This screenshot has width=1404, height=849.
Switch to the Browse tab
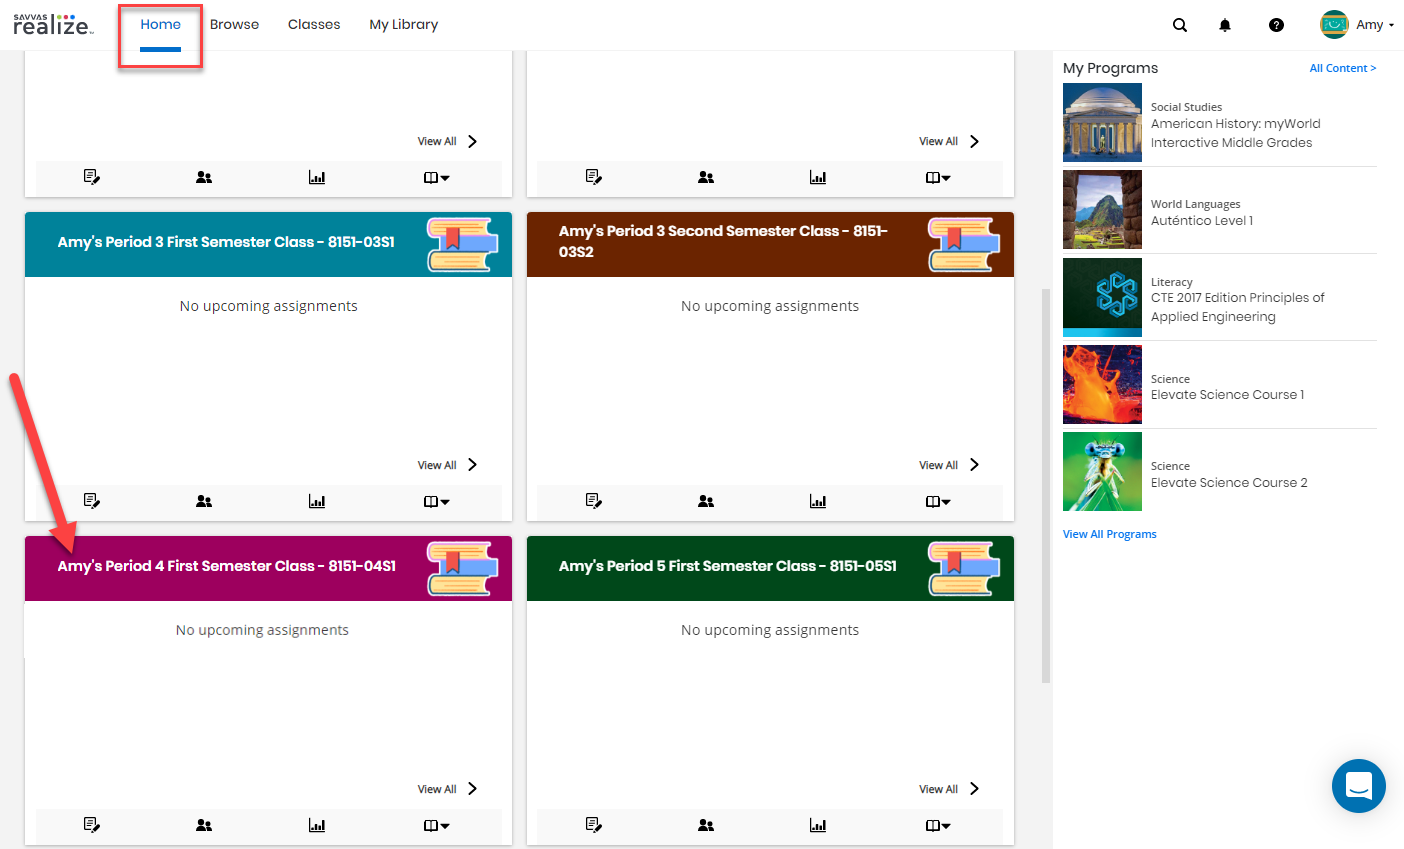234,24
